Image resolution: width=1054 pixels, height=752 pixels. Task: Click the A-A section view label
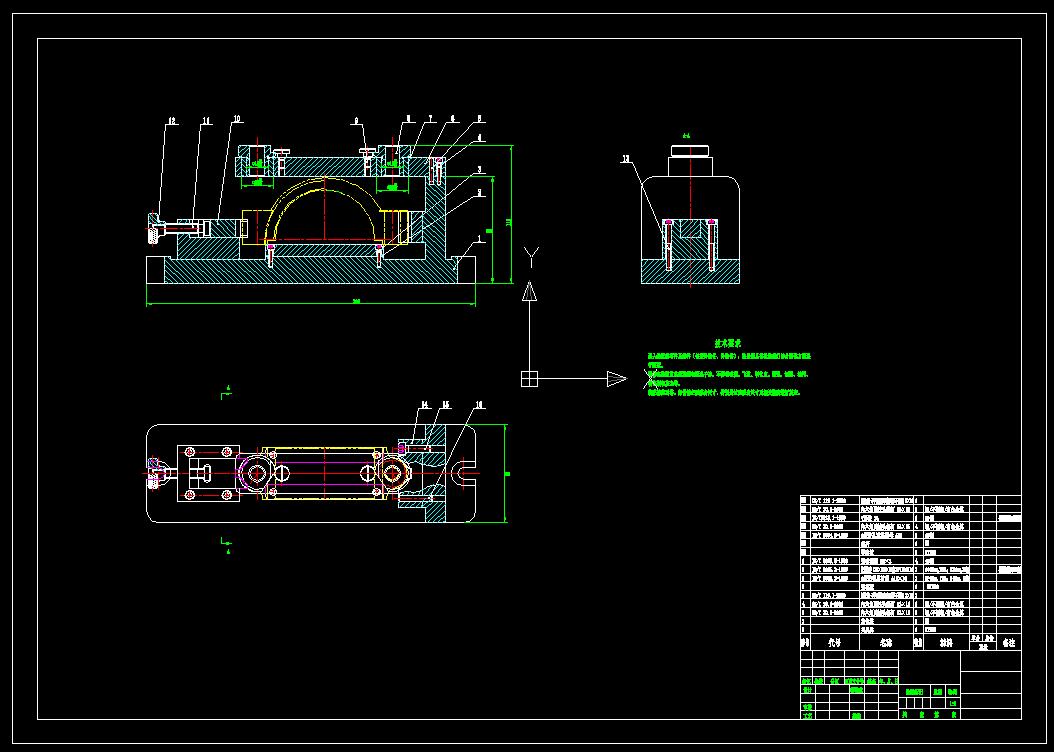[687, 135]
